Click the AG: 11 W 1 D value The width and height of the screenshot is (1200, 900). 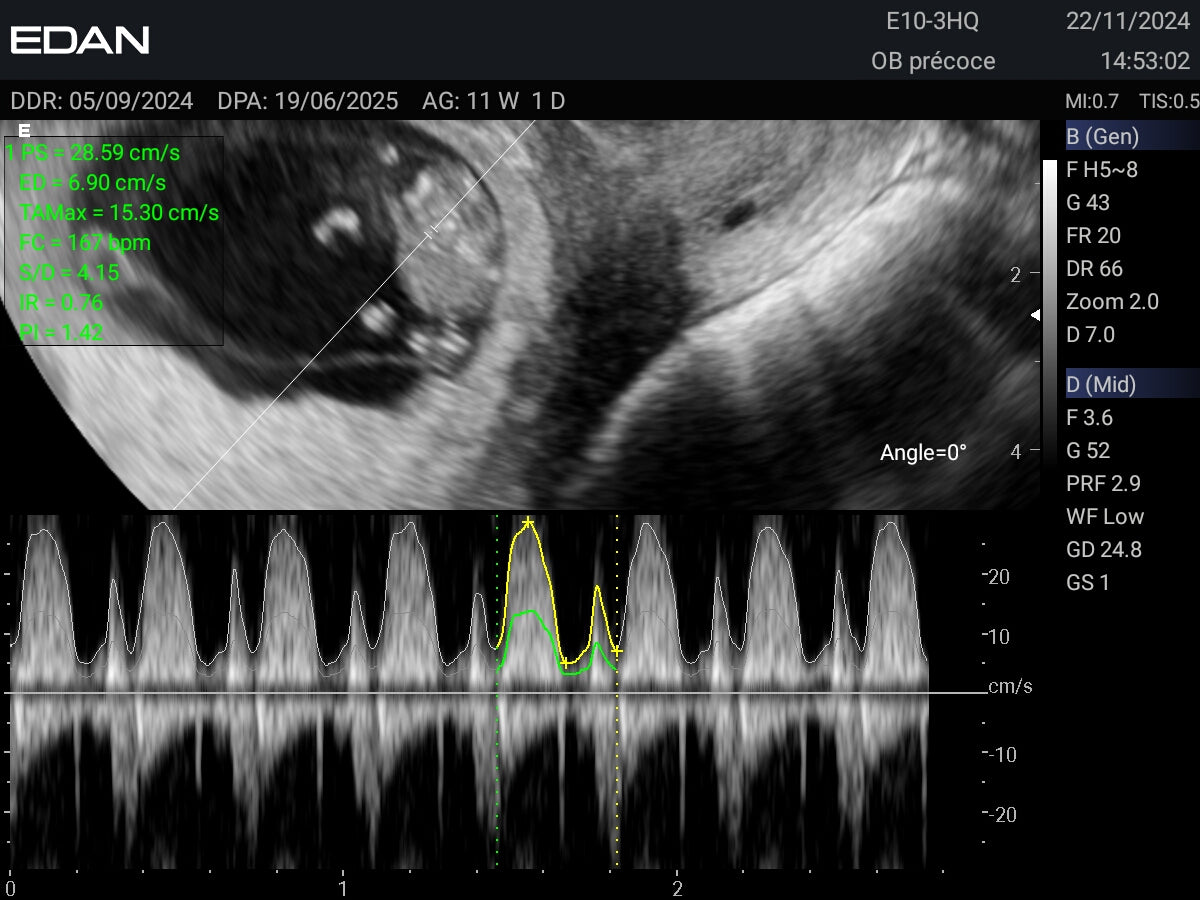494,101
